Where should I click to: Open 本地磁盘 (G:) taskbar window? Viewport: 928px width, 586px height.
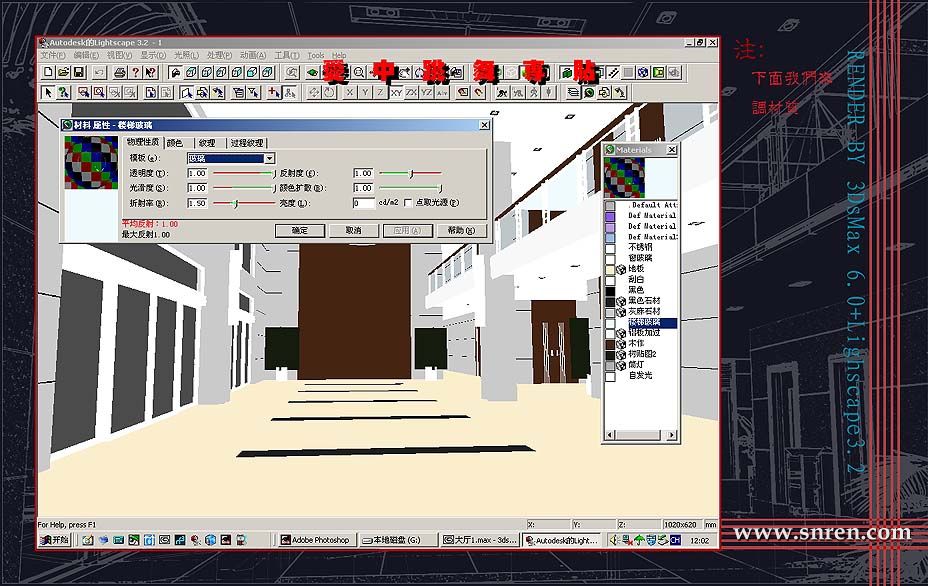pos(398,540)
